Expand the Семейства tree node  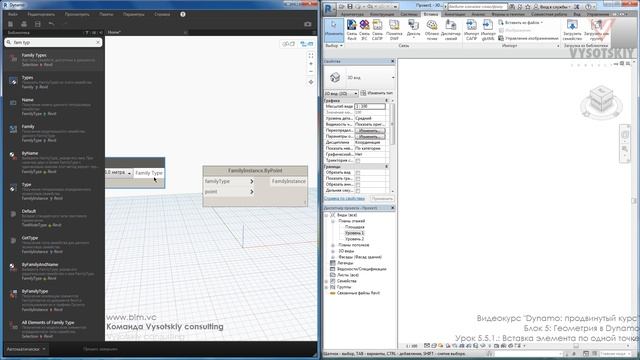click(327, 281)
